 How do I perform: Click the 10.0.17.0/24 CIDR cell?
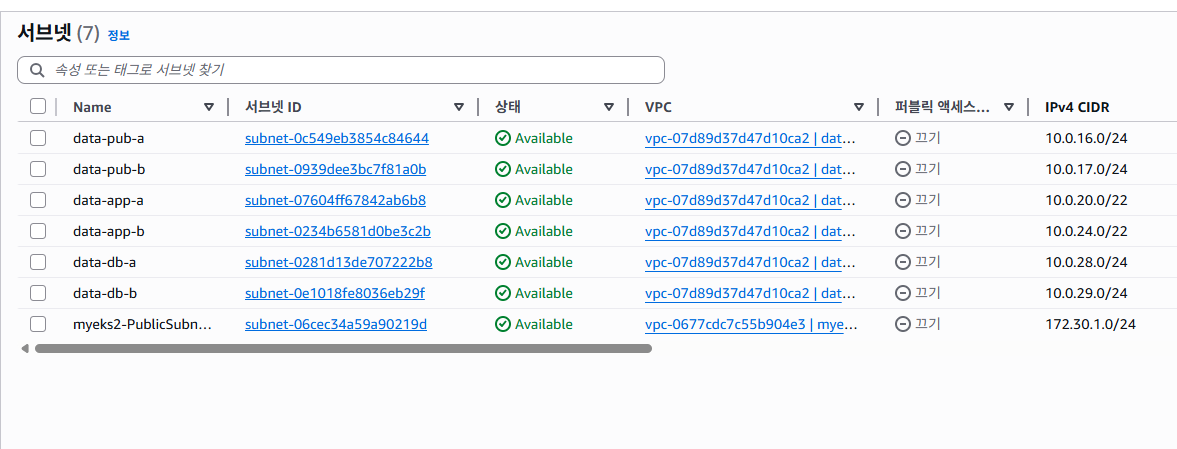tap(1086, 169)
